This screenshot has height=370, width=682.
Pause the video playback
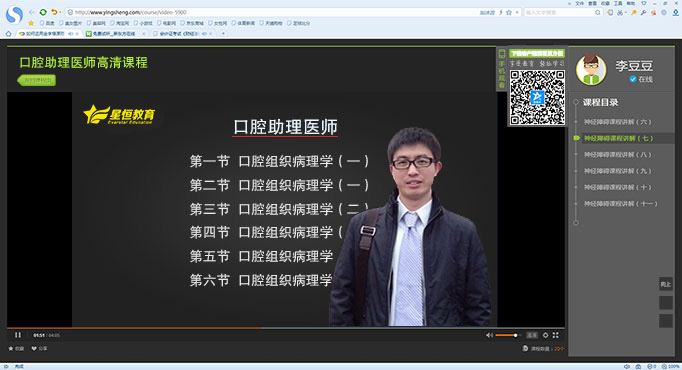click(x=18, y=335)
